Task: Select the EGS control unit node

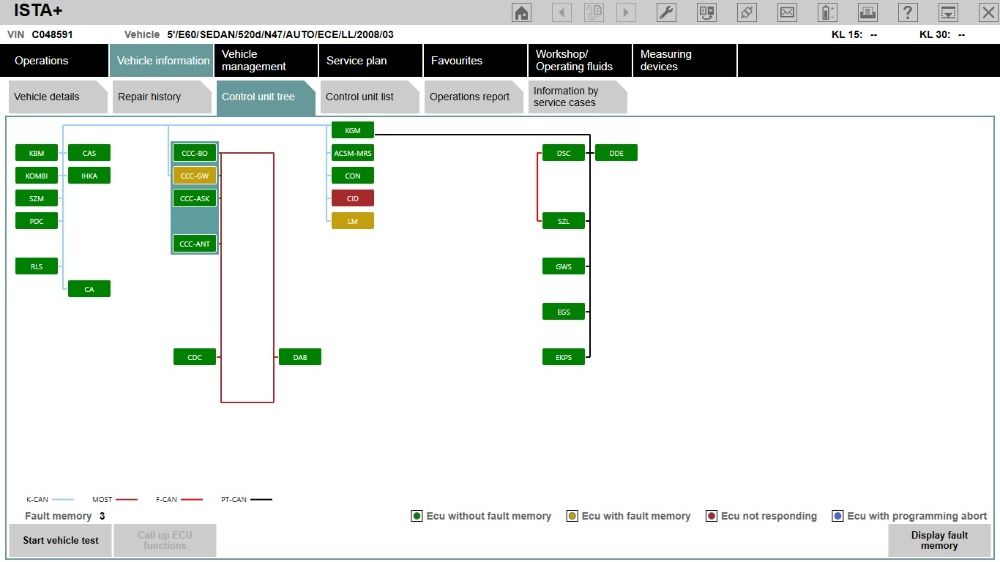Action: (x=563, y=312)
